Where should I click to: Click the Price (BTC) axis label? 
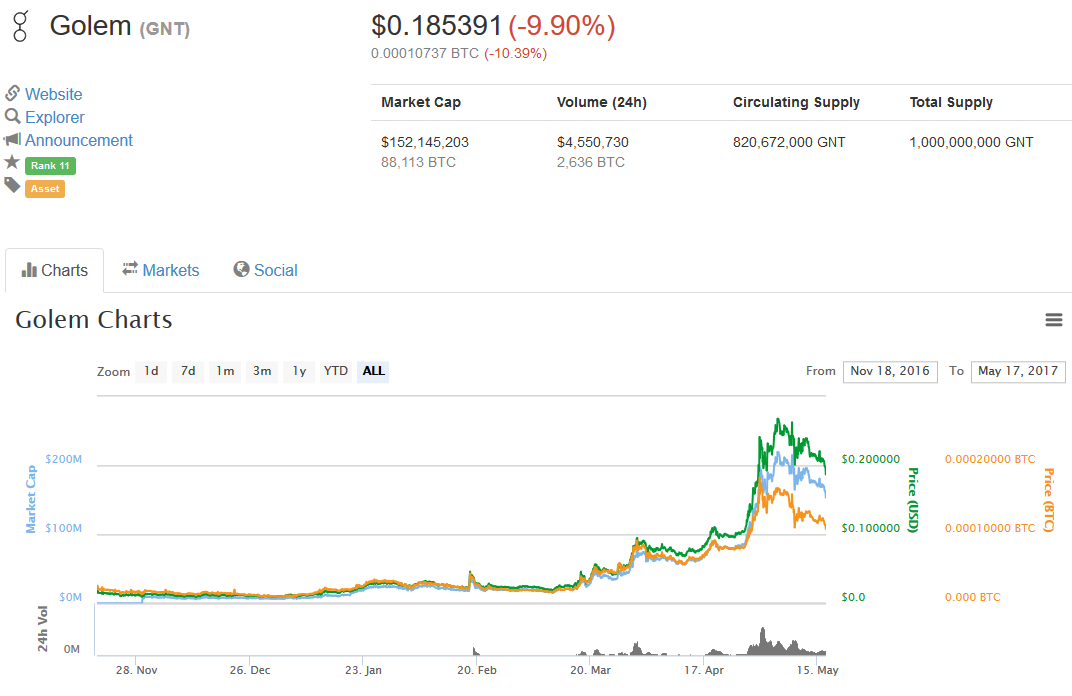1049,500
